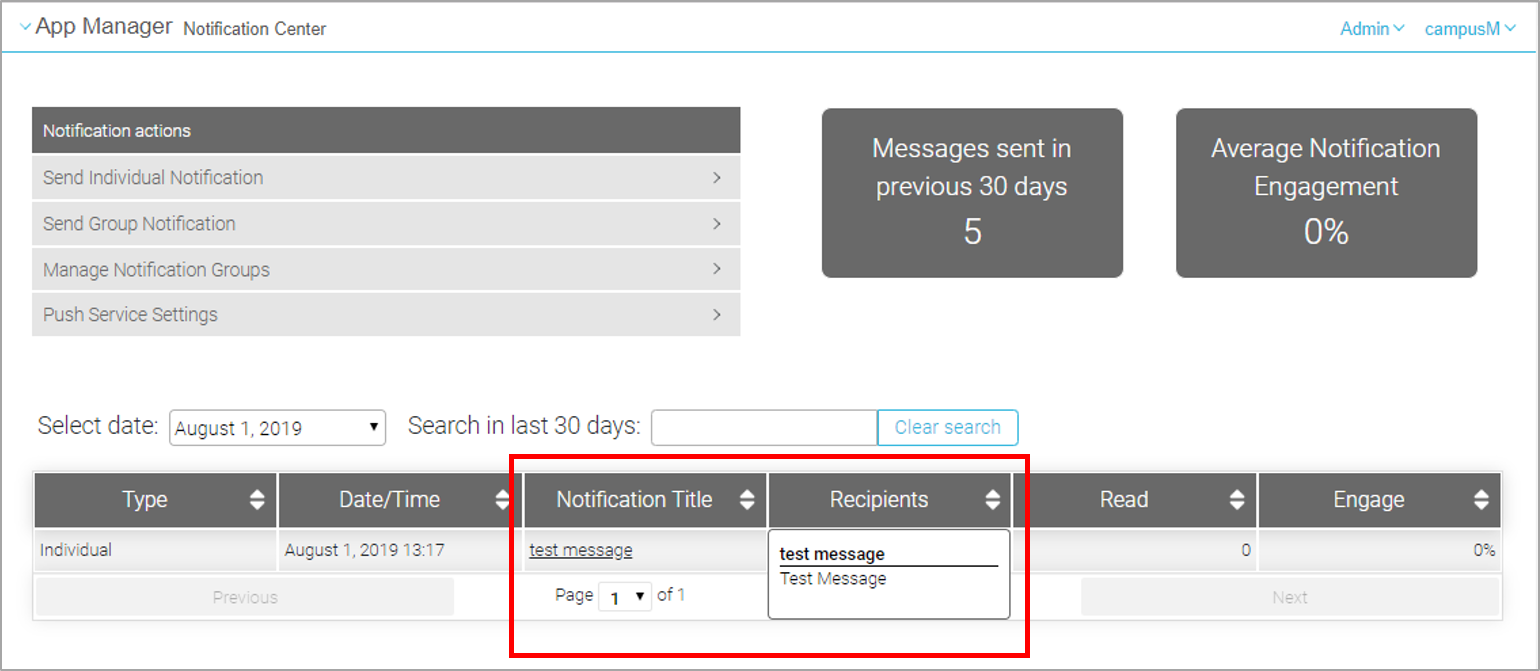The height and width of the screenshot is (671, 1540).
Task: Sort by Date/Time column arrows
Action: point(503,500)
